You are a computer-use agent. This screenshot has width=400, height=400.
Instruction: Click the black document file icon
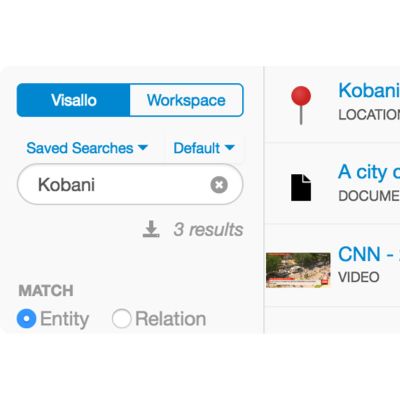point(301,187)
